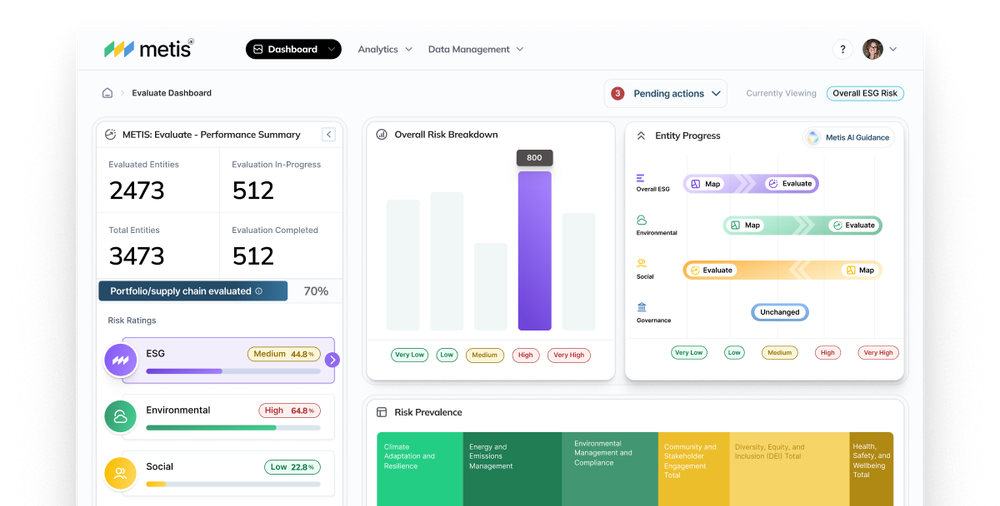Image resolution: width=1000 pixels, height=506 pixels.
Task: Click the Risk Prevalence panel icon
Action: [381, 412]
